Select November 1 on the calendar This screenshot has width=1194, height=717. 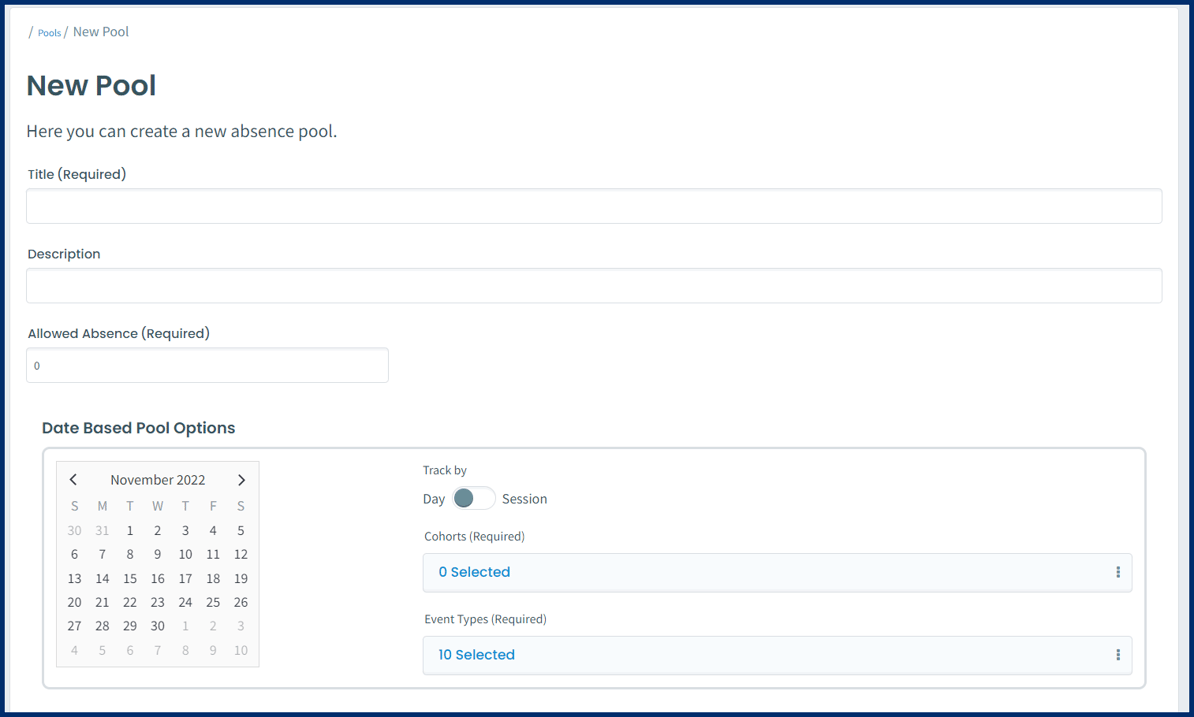(x=129, y=530)
